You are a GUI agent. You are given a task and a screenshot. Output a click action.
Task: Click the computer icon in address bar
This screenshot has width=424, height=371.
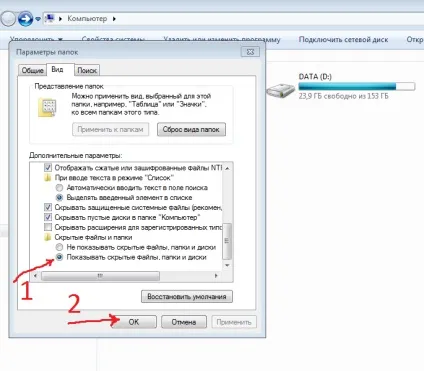coord(49,19)
